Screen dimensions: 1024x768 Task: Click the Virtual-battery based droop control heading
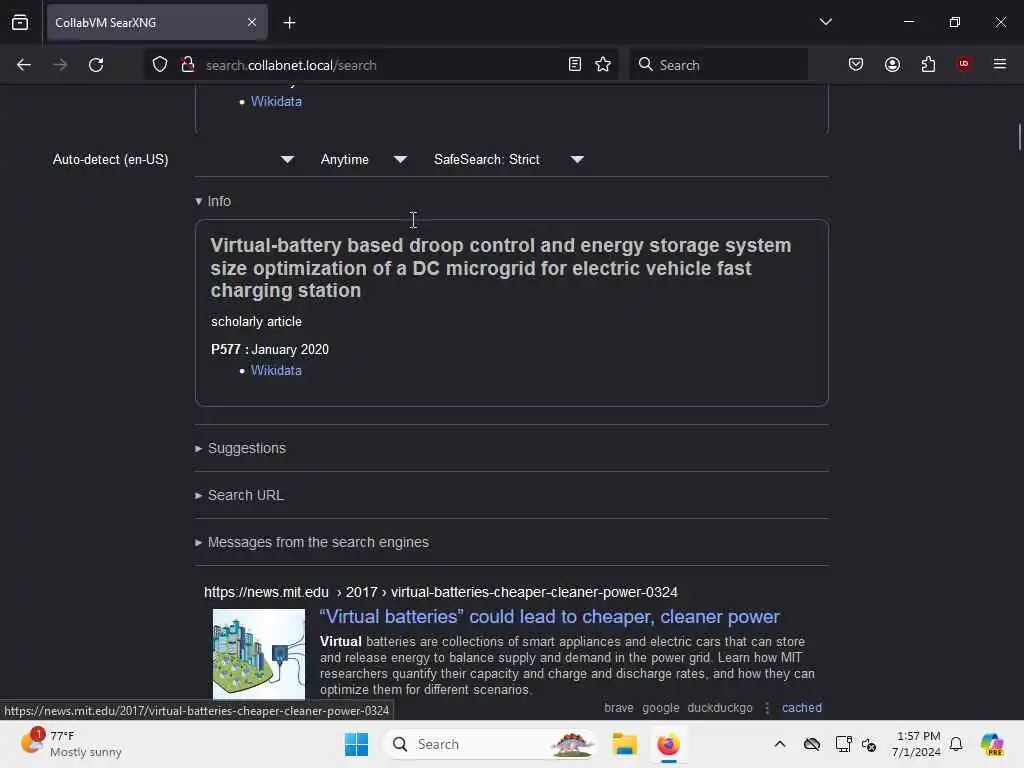[x=501, y=268]
